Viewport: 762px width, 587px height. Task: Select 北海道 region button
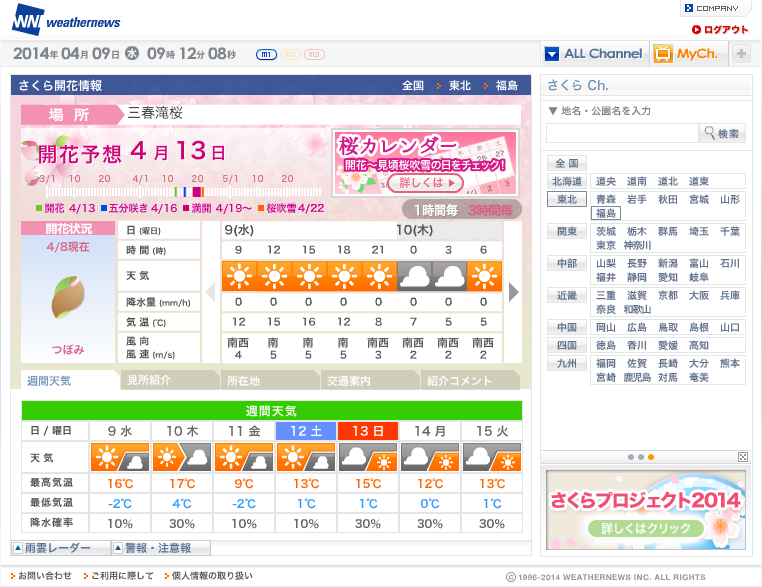(567, 181)
